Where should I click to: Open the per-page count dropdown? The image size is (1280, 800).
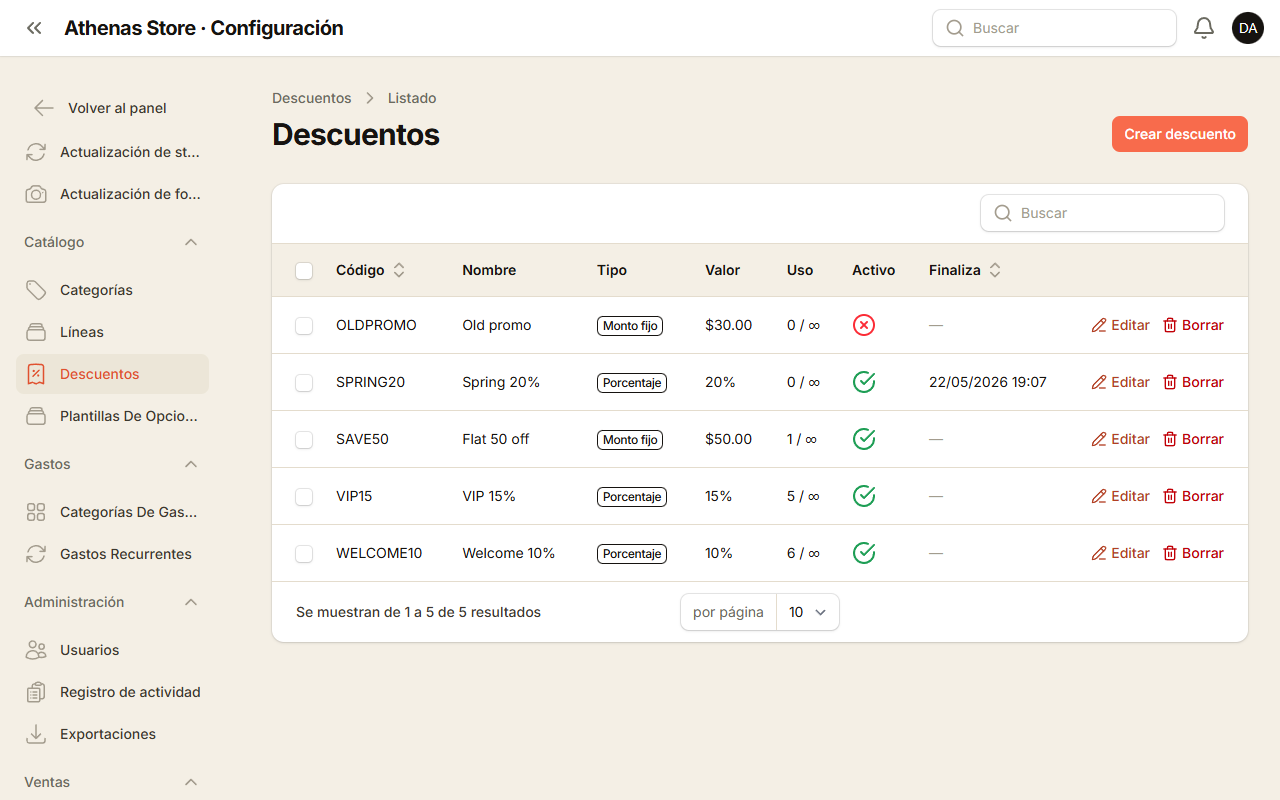(x=808, y=612)
